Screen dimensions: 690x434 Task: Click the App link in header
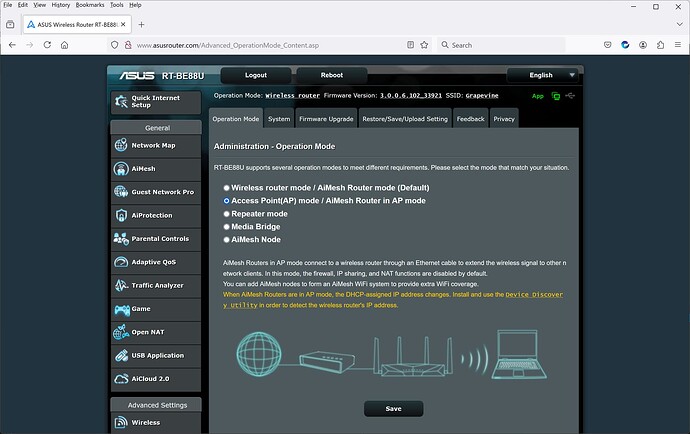click(x=538, y=96)
